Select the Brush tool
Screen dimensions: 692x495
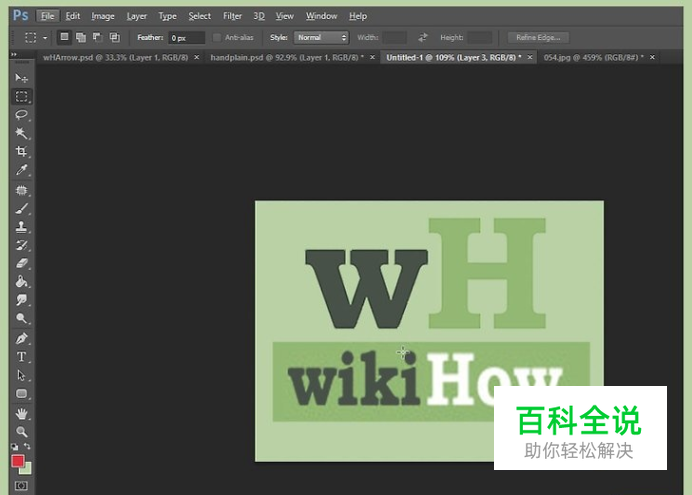tap(21, 208)
